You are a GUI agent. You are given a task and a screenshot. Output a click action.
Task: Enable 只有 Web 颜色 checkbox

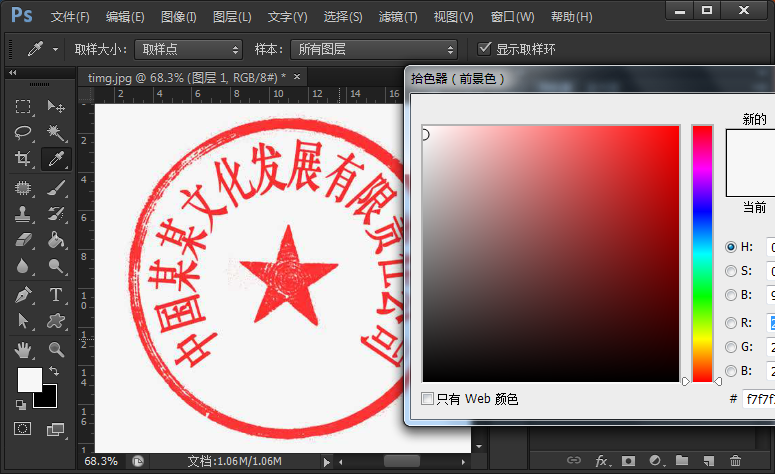[x=428, y=398]
